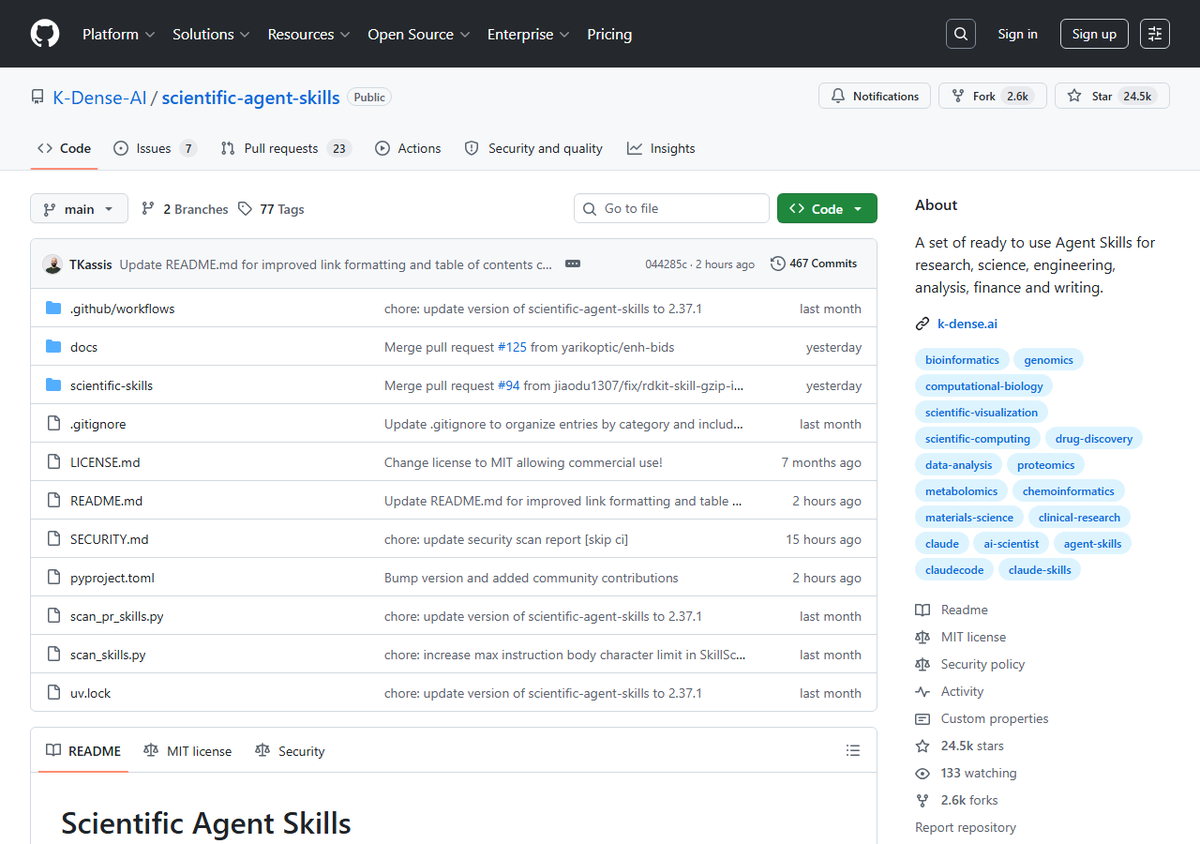Click the Go to file search field
Image resolution: width=1200 pixels, height=844 pixels.
(x=671, y=208)
